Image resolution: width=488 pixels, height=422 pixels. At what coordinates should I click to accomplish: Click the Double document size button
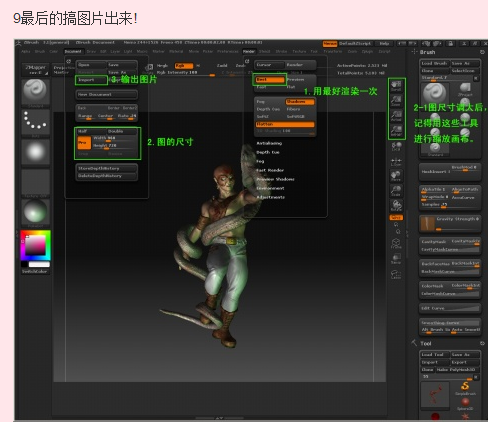[122, 131]
